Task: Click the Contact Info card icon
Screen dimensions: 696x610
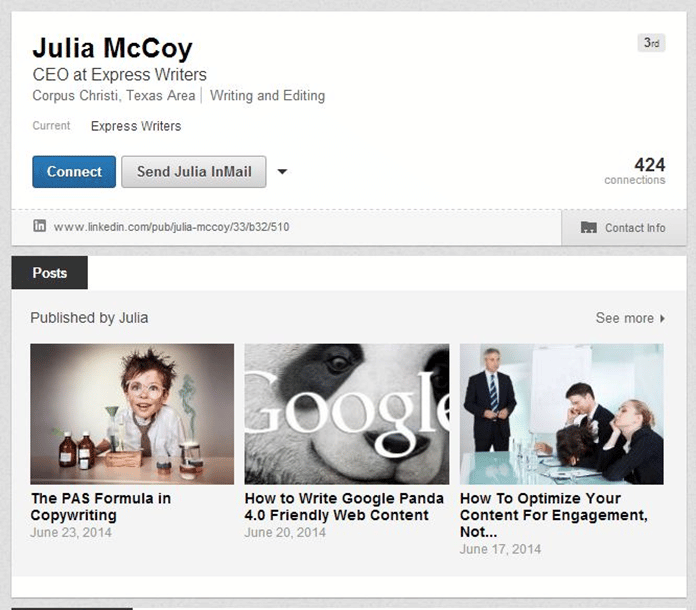Action: (x=589, y=227)
